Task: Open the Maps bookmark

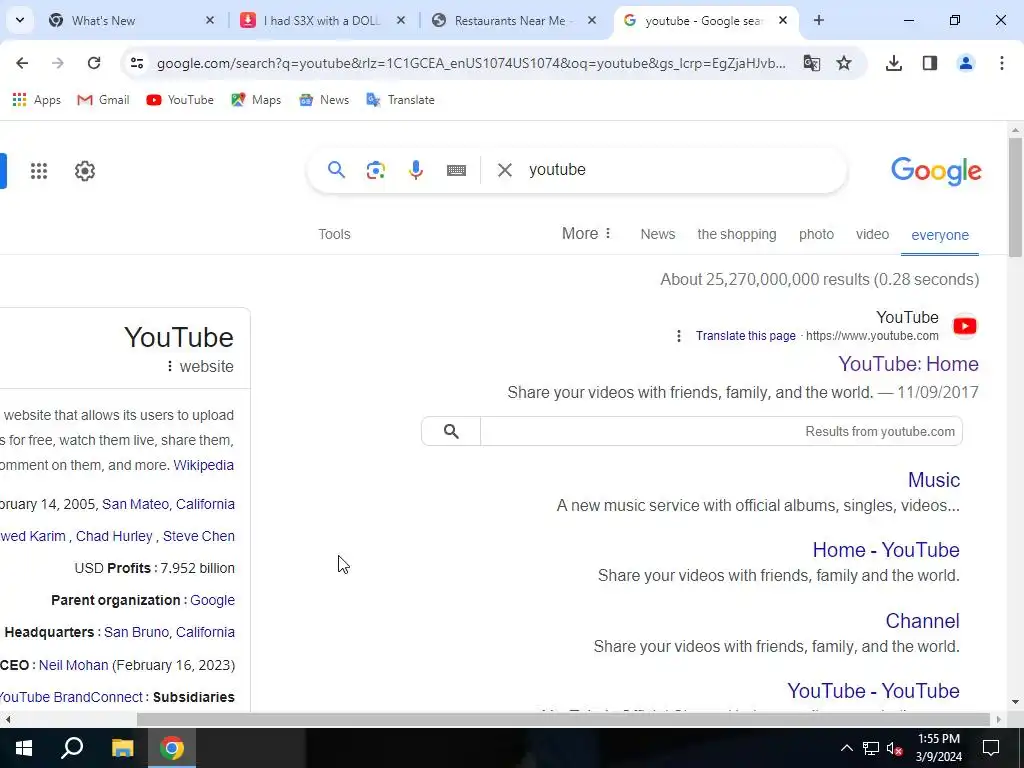Action: (x=256, y=100)
